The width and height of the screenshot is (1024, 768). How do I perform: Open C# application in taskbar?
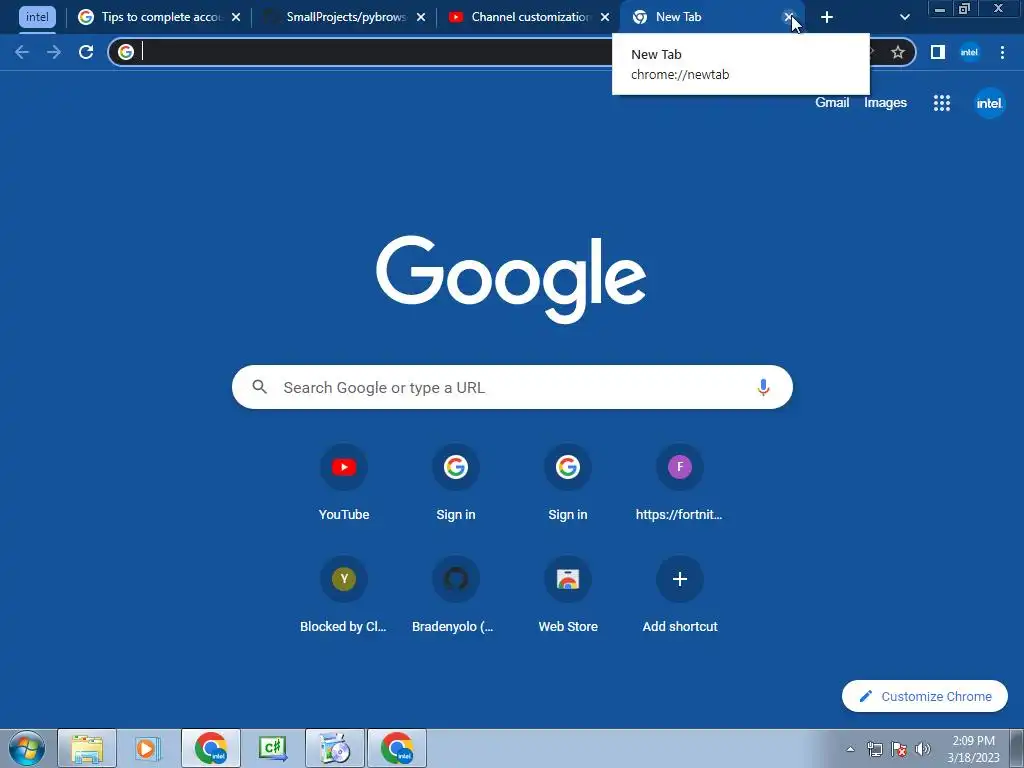pyautogui.click(x=273, y=748)
